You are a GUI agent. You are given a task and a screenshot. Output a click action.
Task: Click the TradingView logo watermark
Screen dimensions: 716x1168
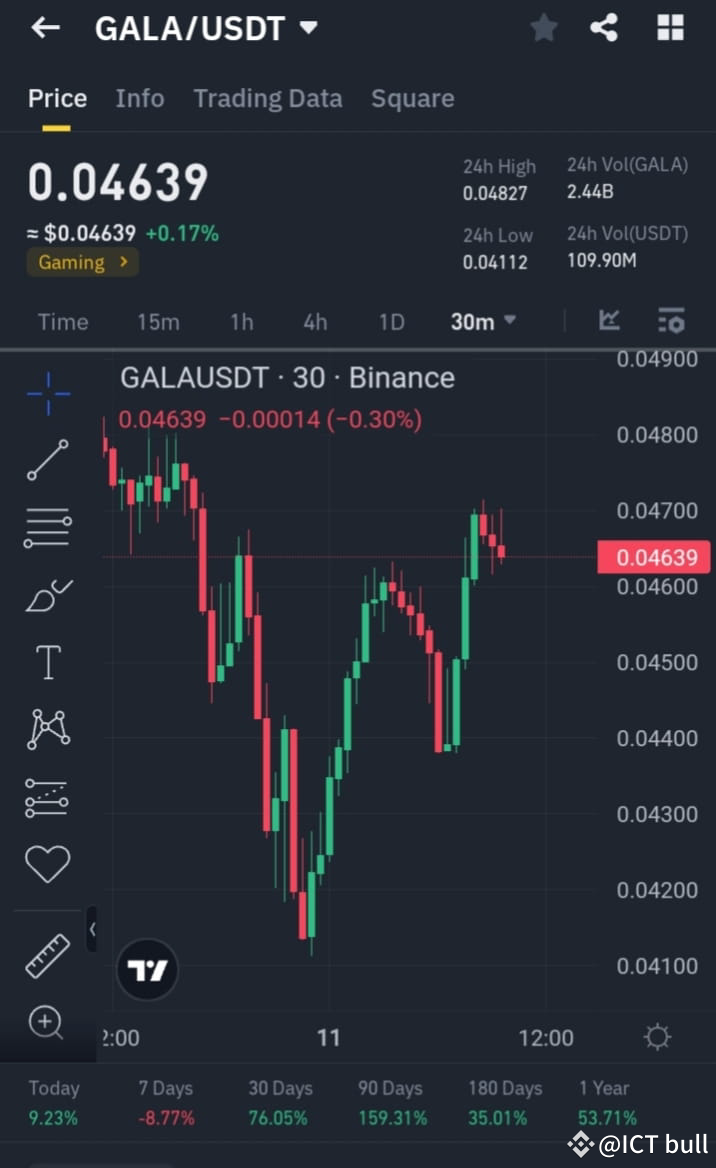147,968
